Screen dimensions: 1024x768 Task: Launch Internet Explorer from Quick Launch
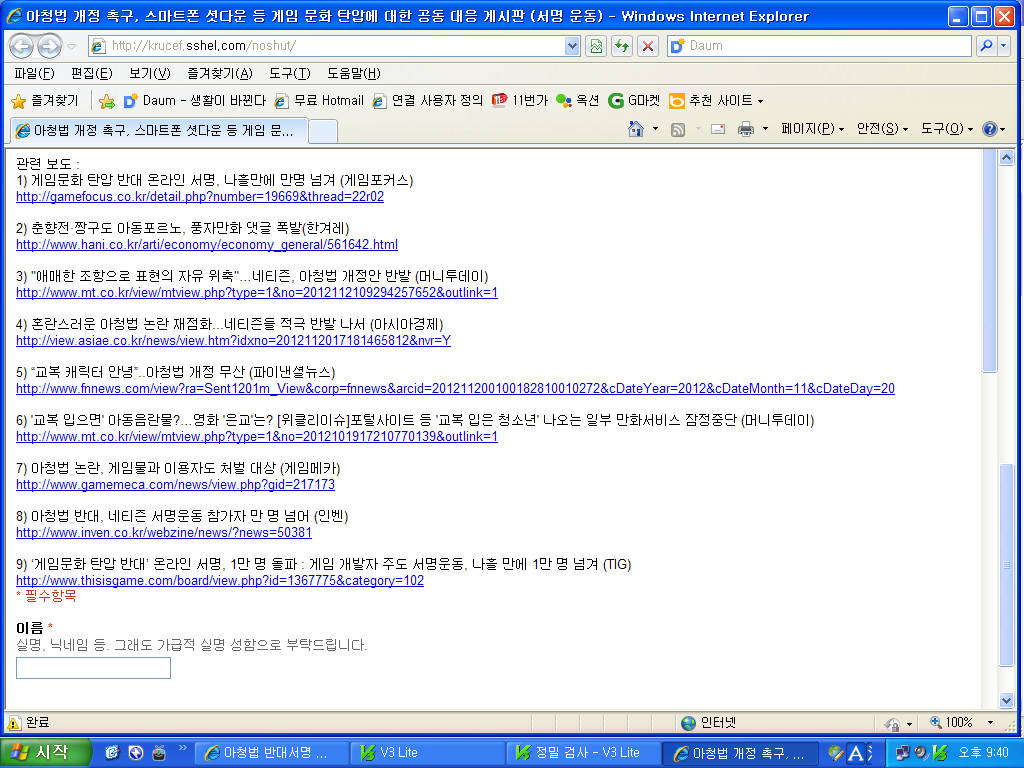[x=112, y=753]
